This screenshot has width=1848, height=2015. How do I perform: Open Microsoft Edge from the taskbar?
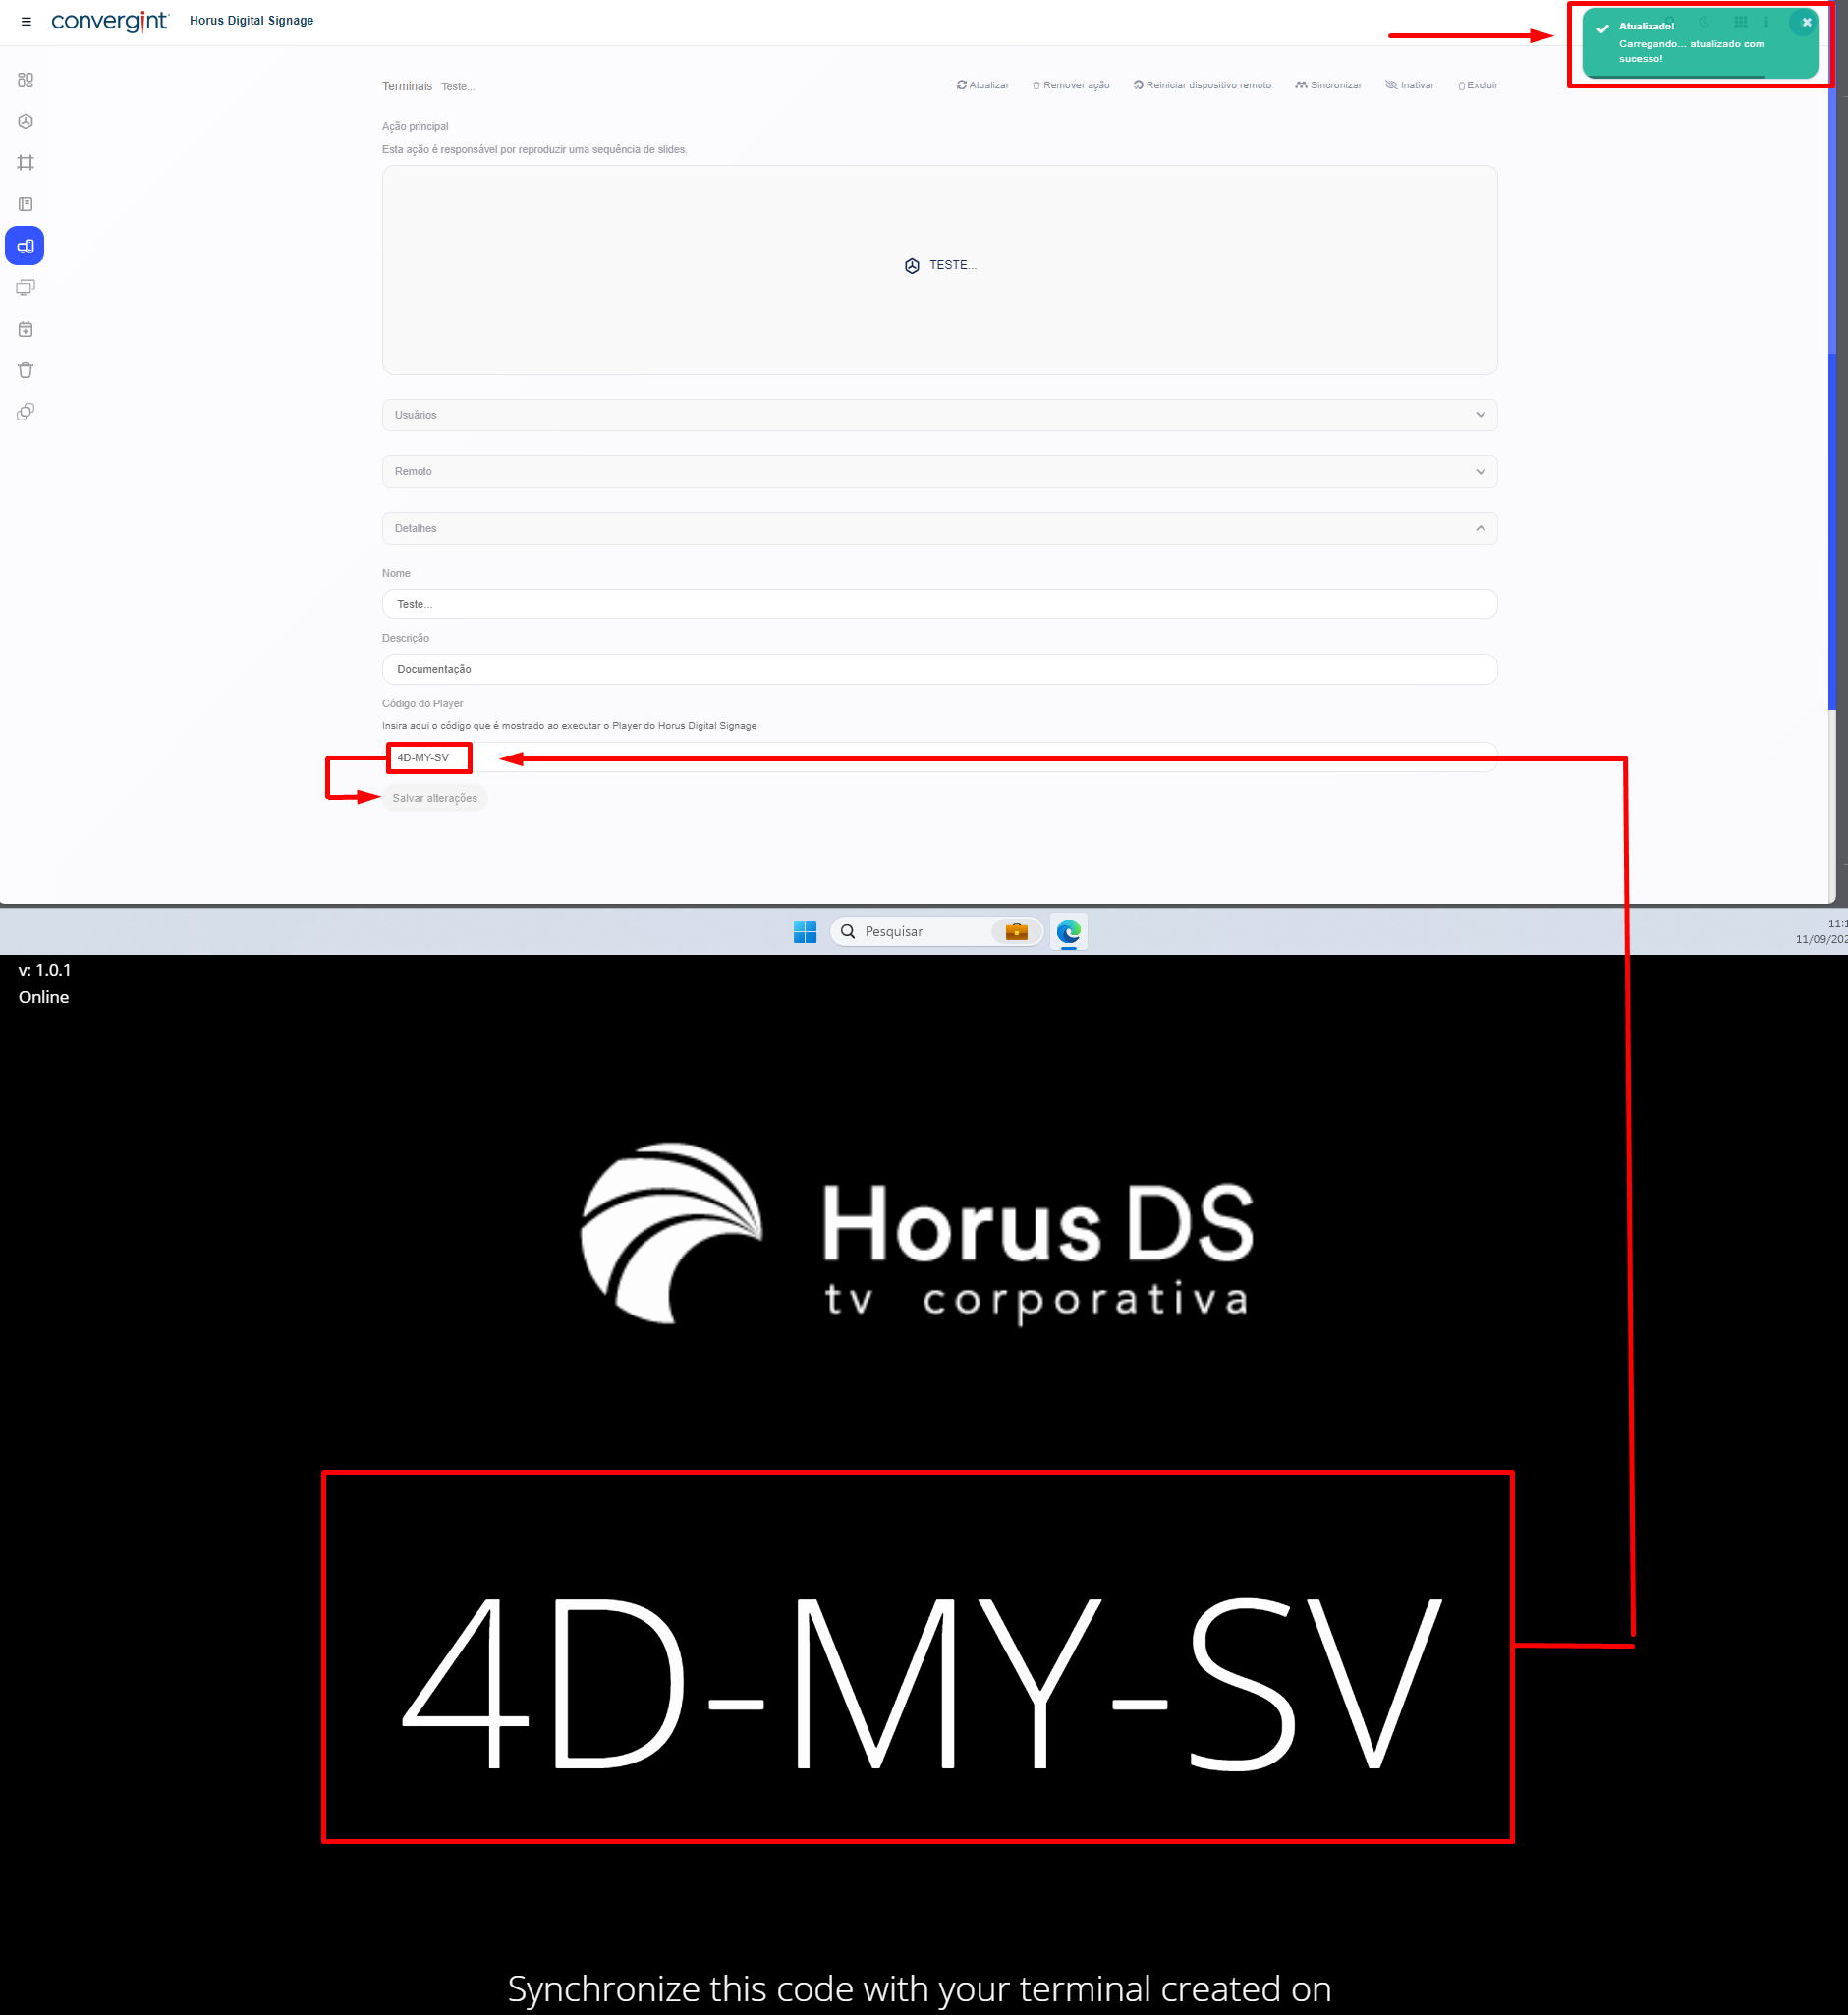coord(1068,932)
